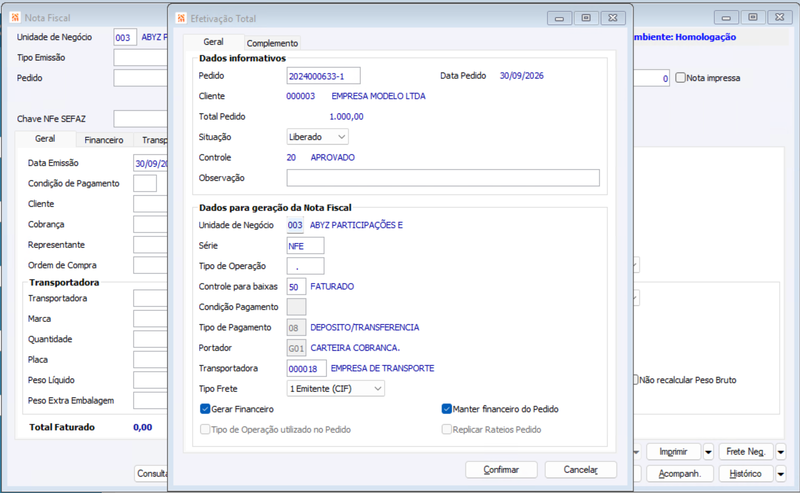Click Unidade de Negócio field 003 in dialog
This screenshot has height=493, width=800.
pos(295,225)
